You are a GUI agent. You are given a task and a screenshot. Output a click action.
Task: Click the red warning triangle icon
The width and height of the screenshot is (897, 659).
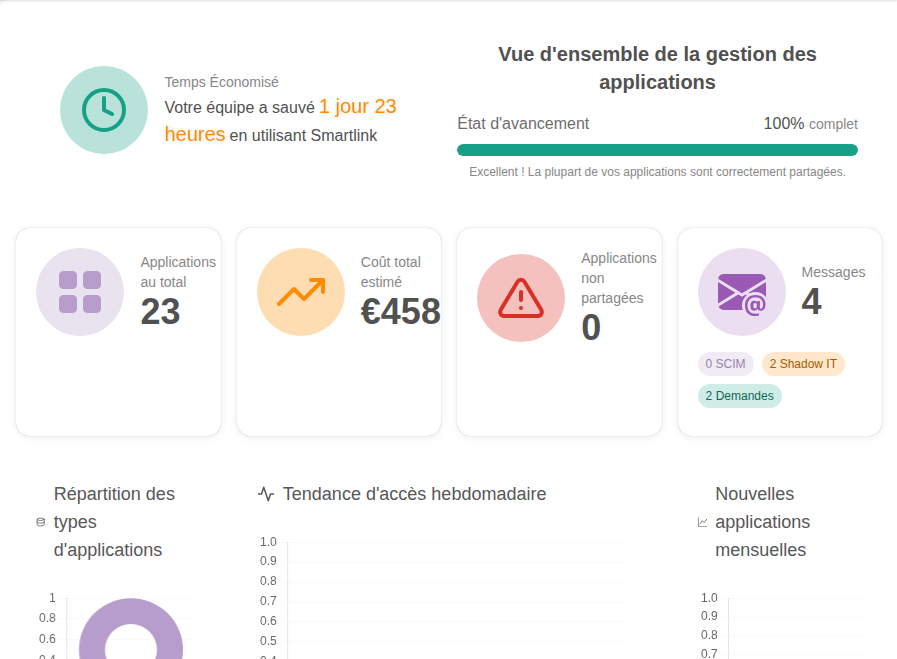click(x=520, y=296)
